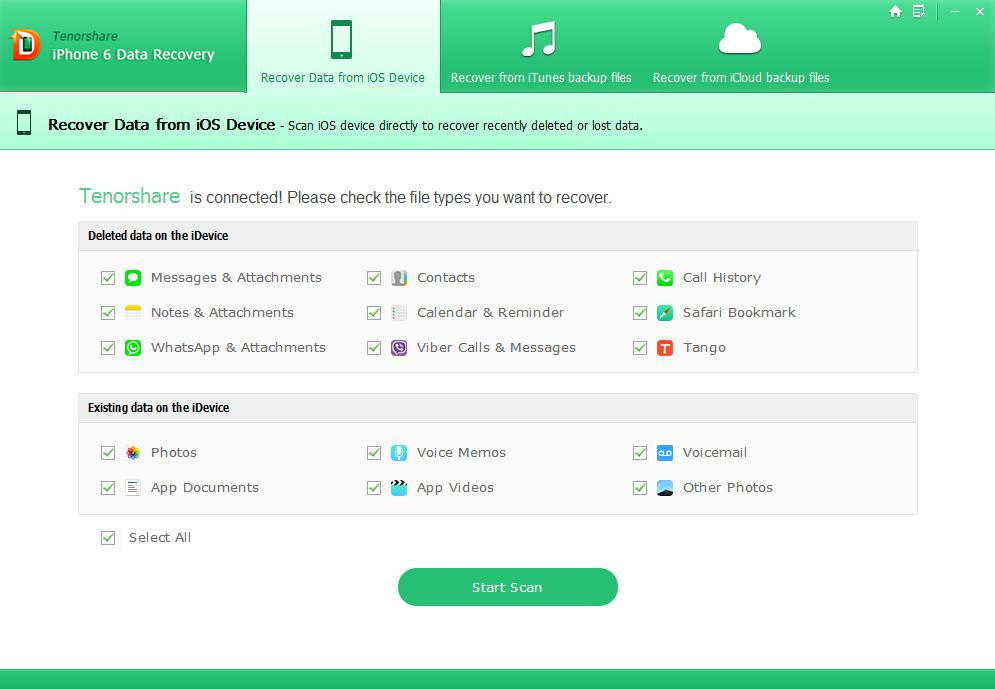
Task: Click the WhatsApp green icon
Action: (x=133, y=348)
